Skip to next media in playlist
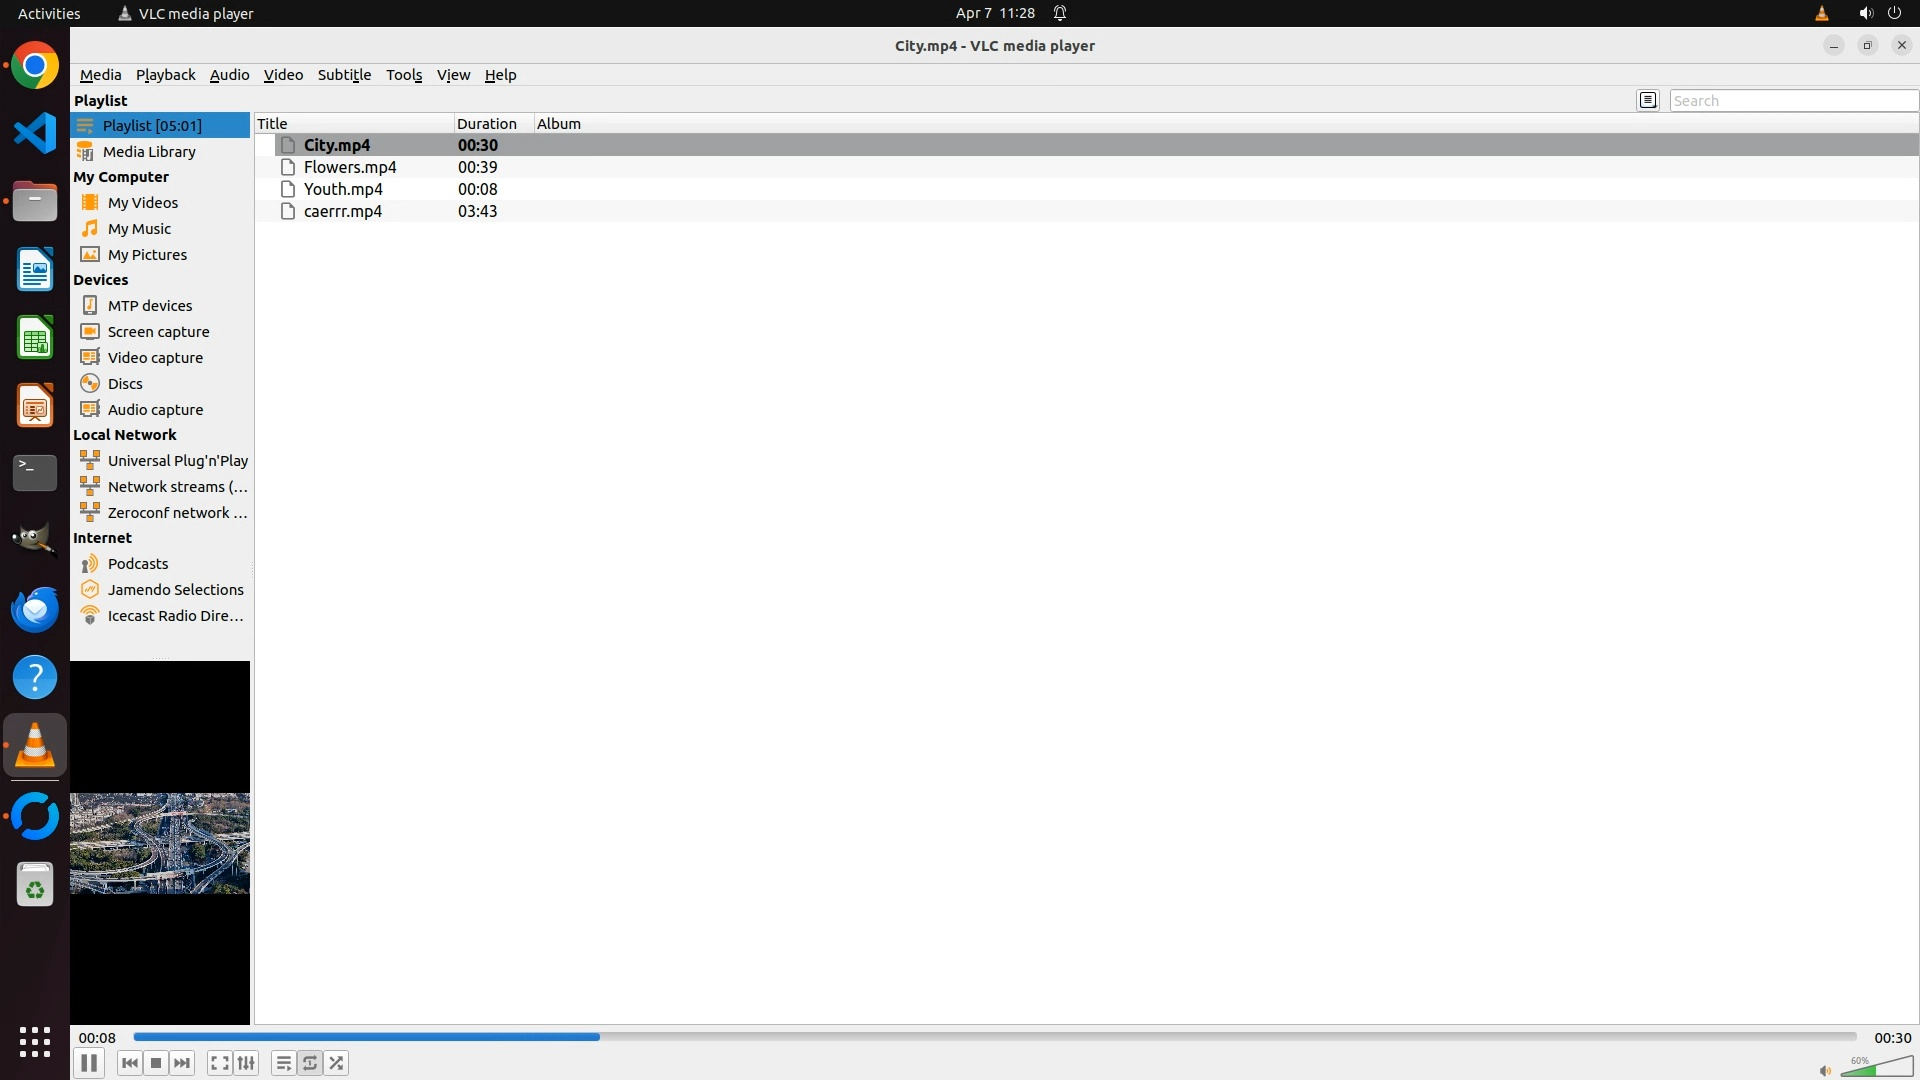 (x=182, y=1063)
